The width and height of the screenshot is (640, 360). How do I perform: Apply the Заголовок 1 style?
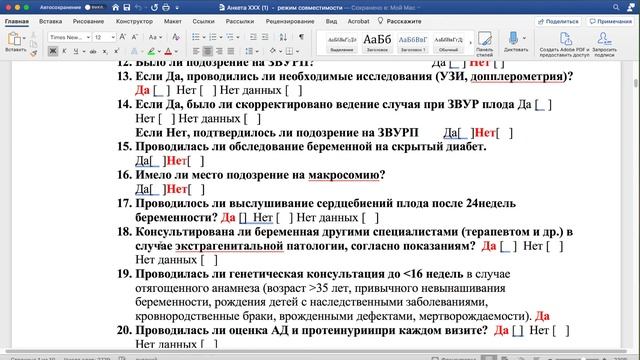click(x=413, y=42)
